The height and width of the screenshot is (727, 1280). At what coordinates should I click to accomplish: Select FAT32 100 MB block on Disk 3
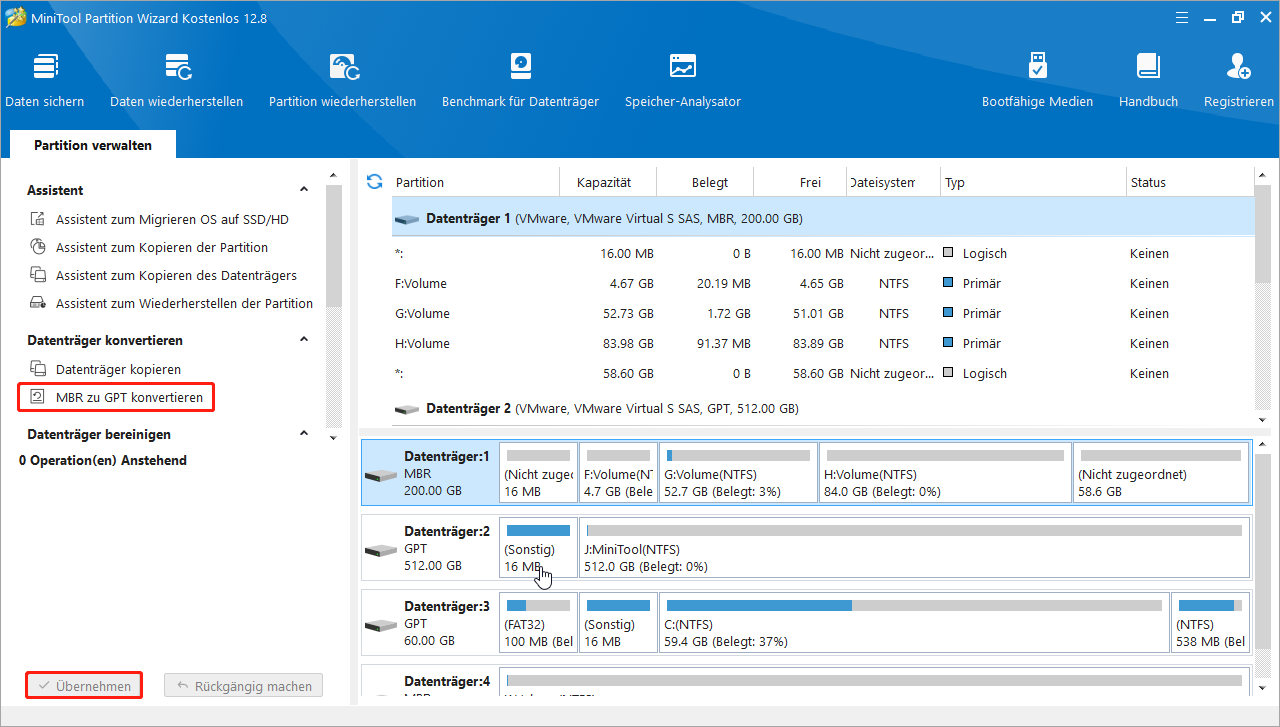click(x=539, y=623)
